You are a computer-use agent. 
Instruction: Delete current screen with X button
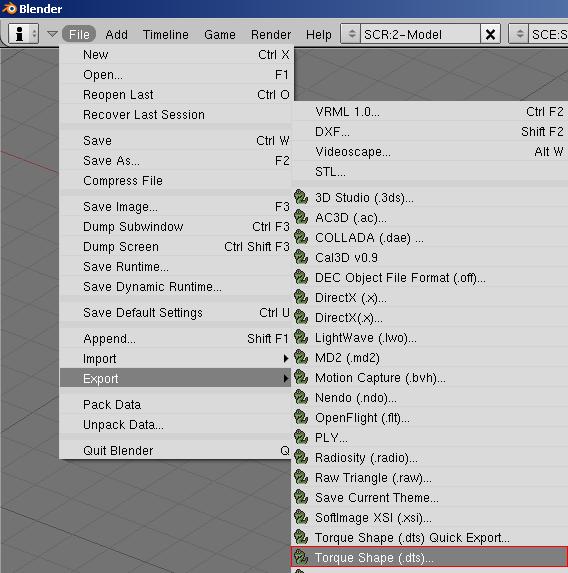click(490, 34)
